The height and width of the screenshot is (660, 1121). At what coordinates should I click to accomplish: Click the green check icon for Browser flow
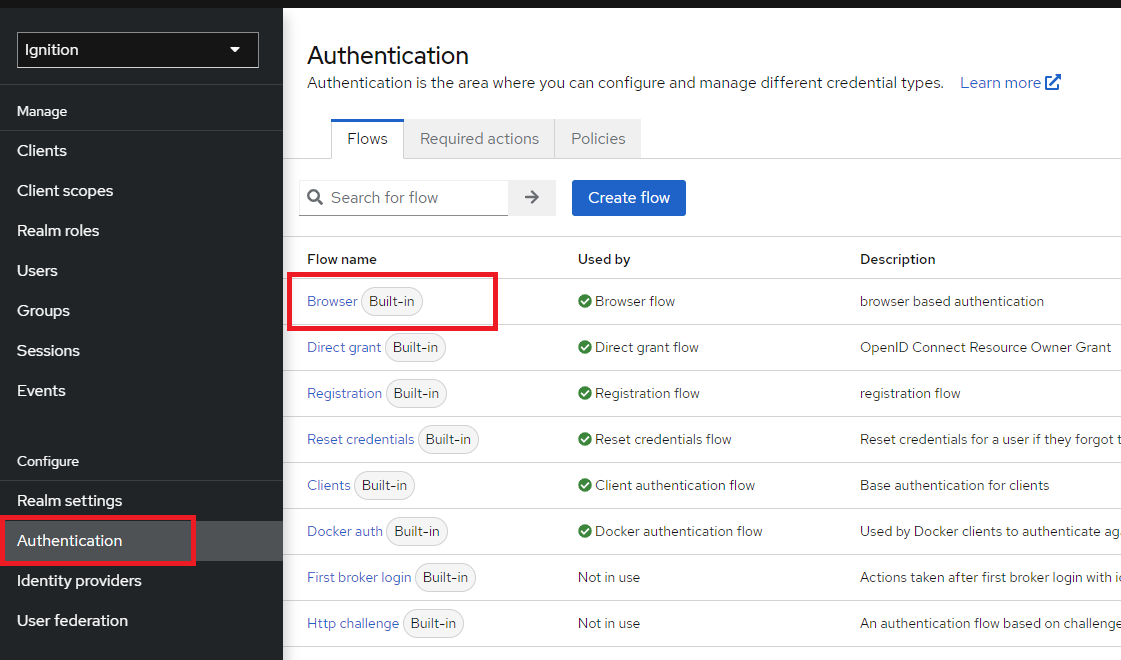click(584, 301)
